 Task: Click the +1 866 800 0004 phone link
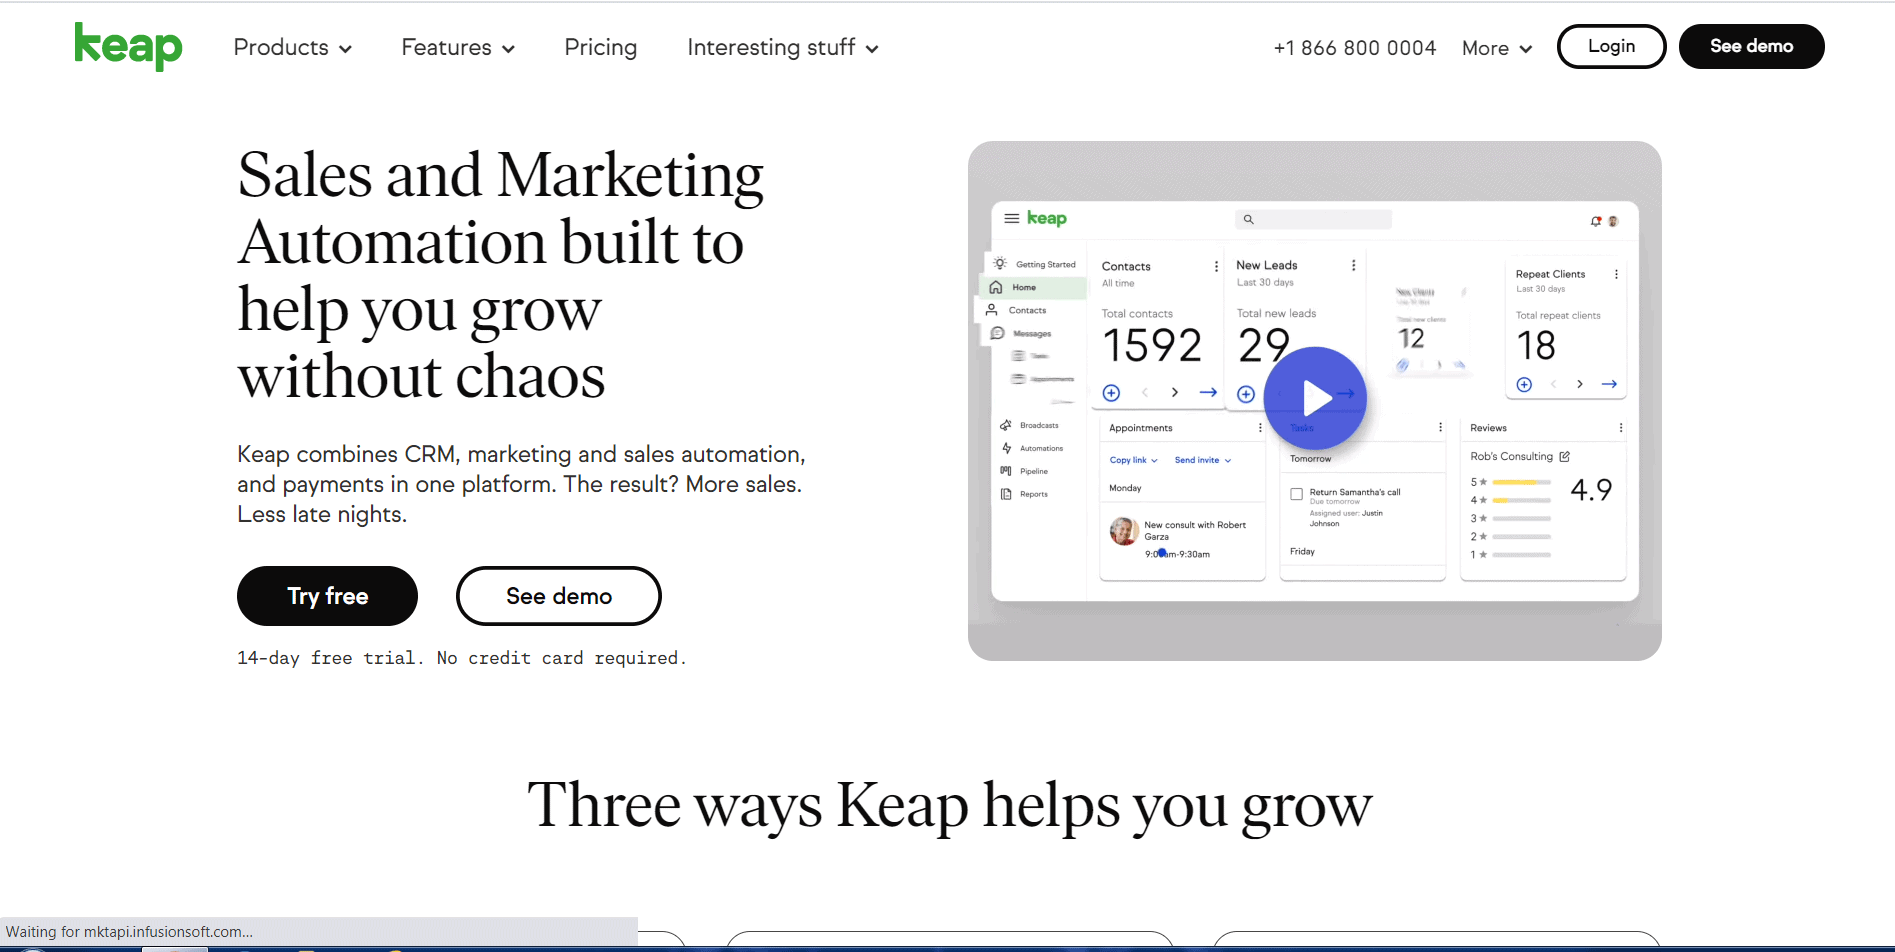pos(1354,48)
